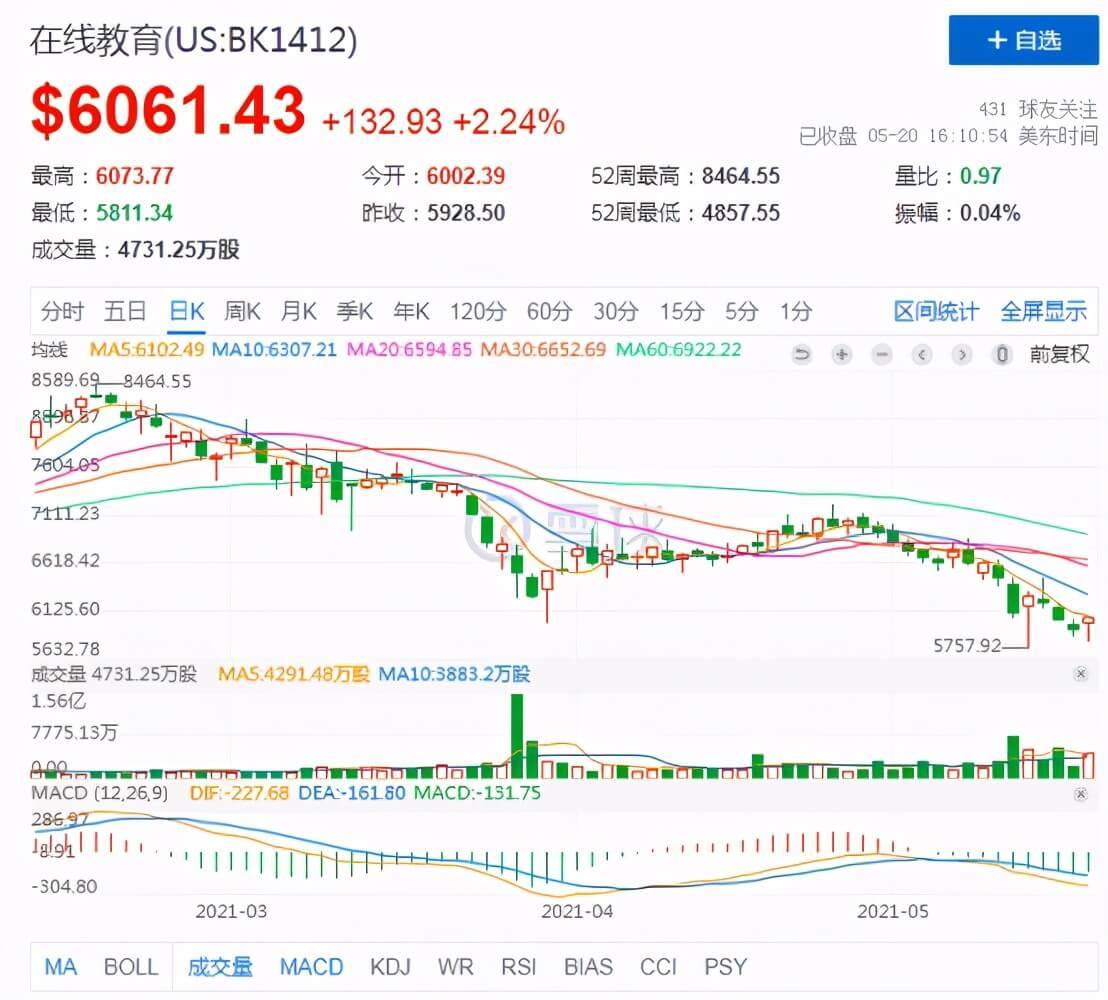Shift chart left with the back chevron
This screenshot has width=1108, height=1000.
(x=921, y=353)
